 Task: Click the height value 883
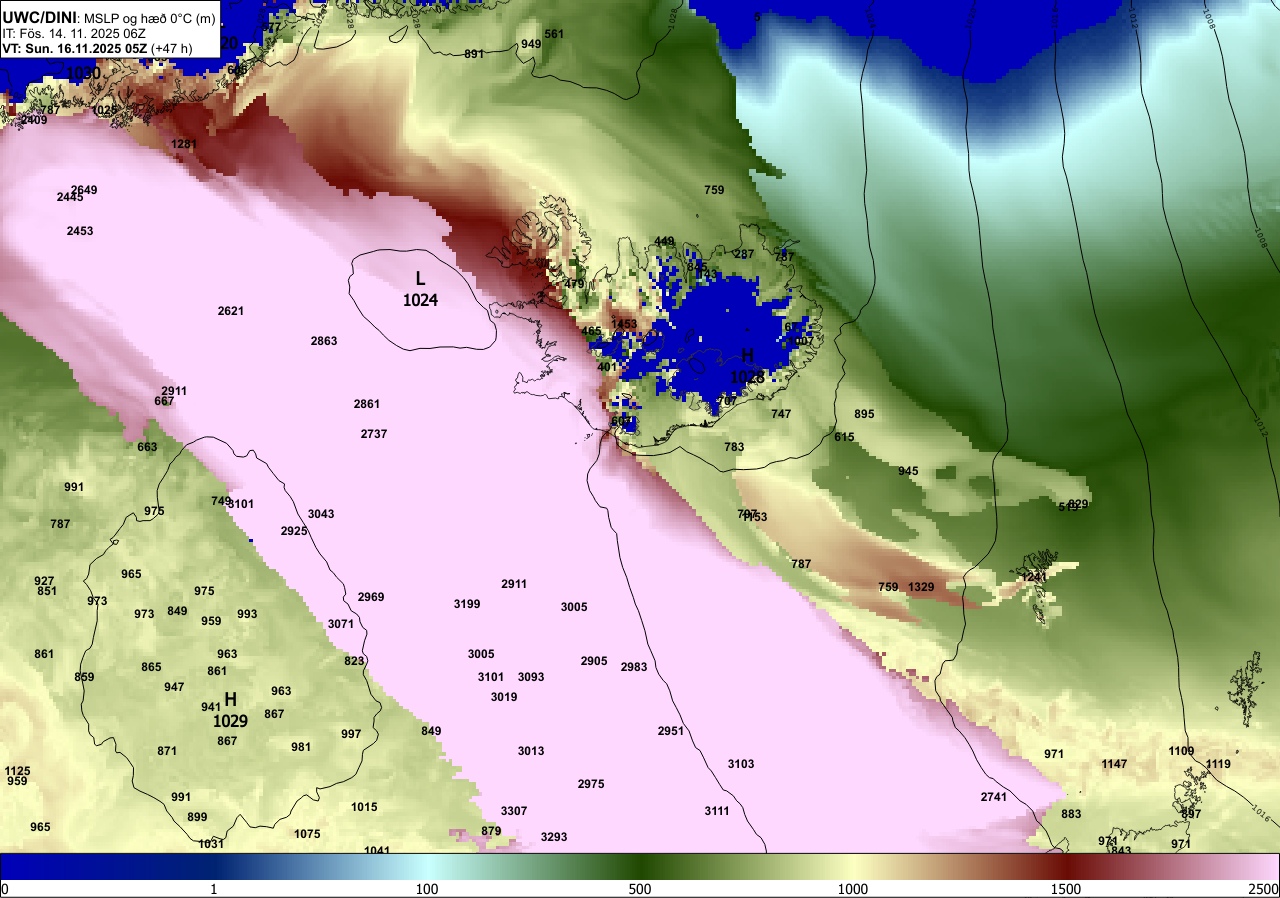point(1071,814)
